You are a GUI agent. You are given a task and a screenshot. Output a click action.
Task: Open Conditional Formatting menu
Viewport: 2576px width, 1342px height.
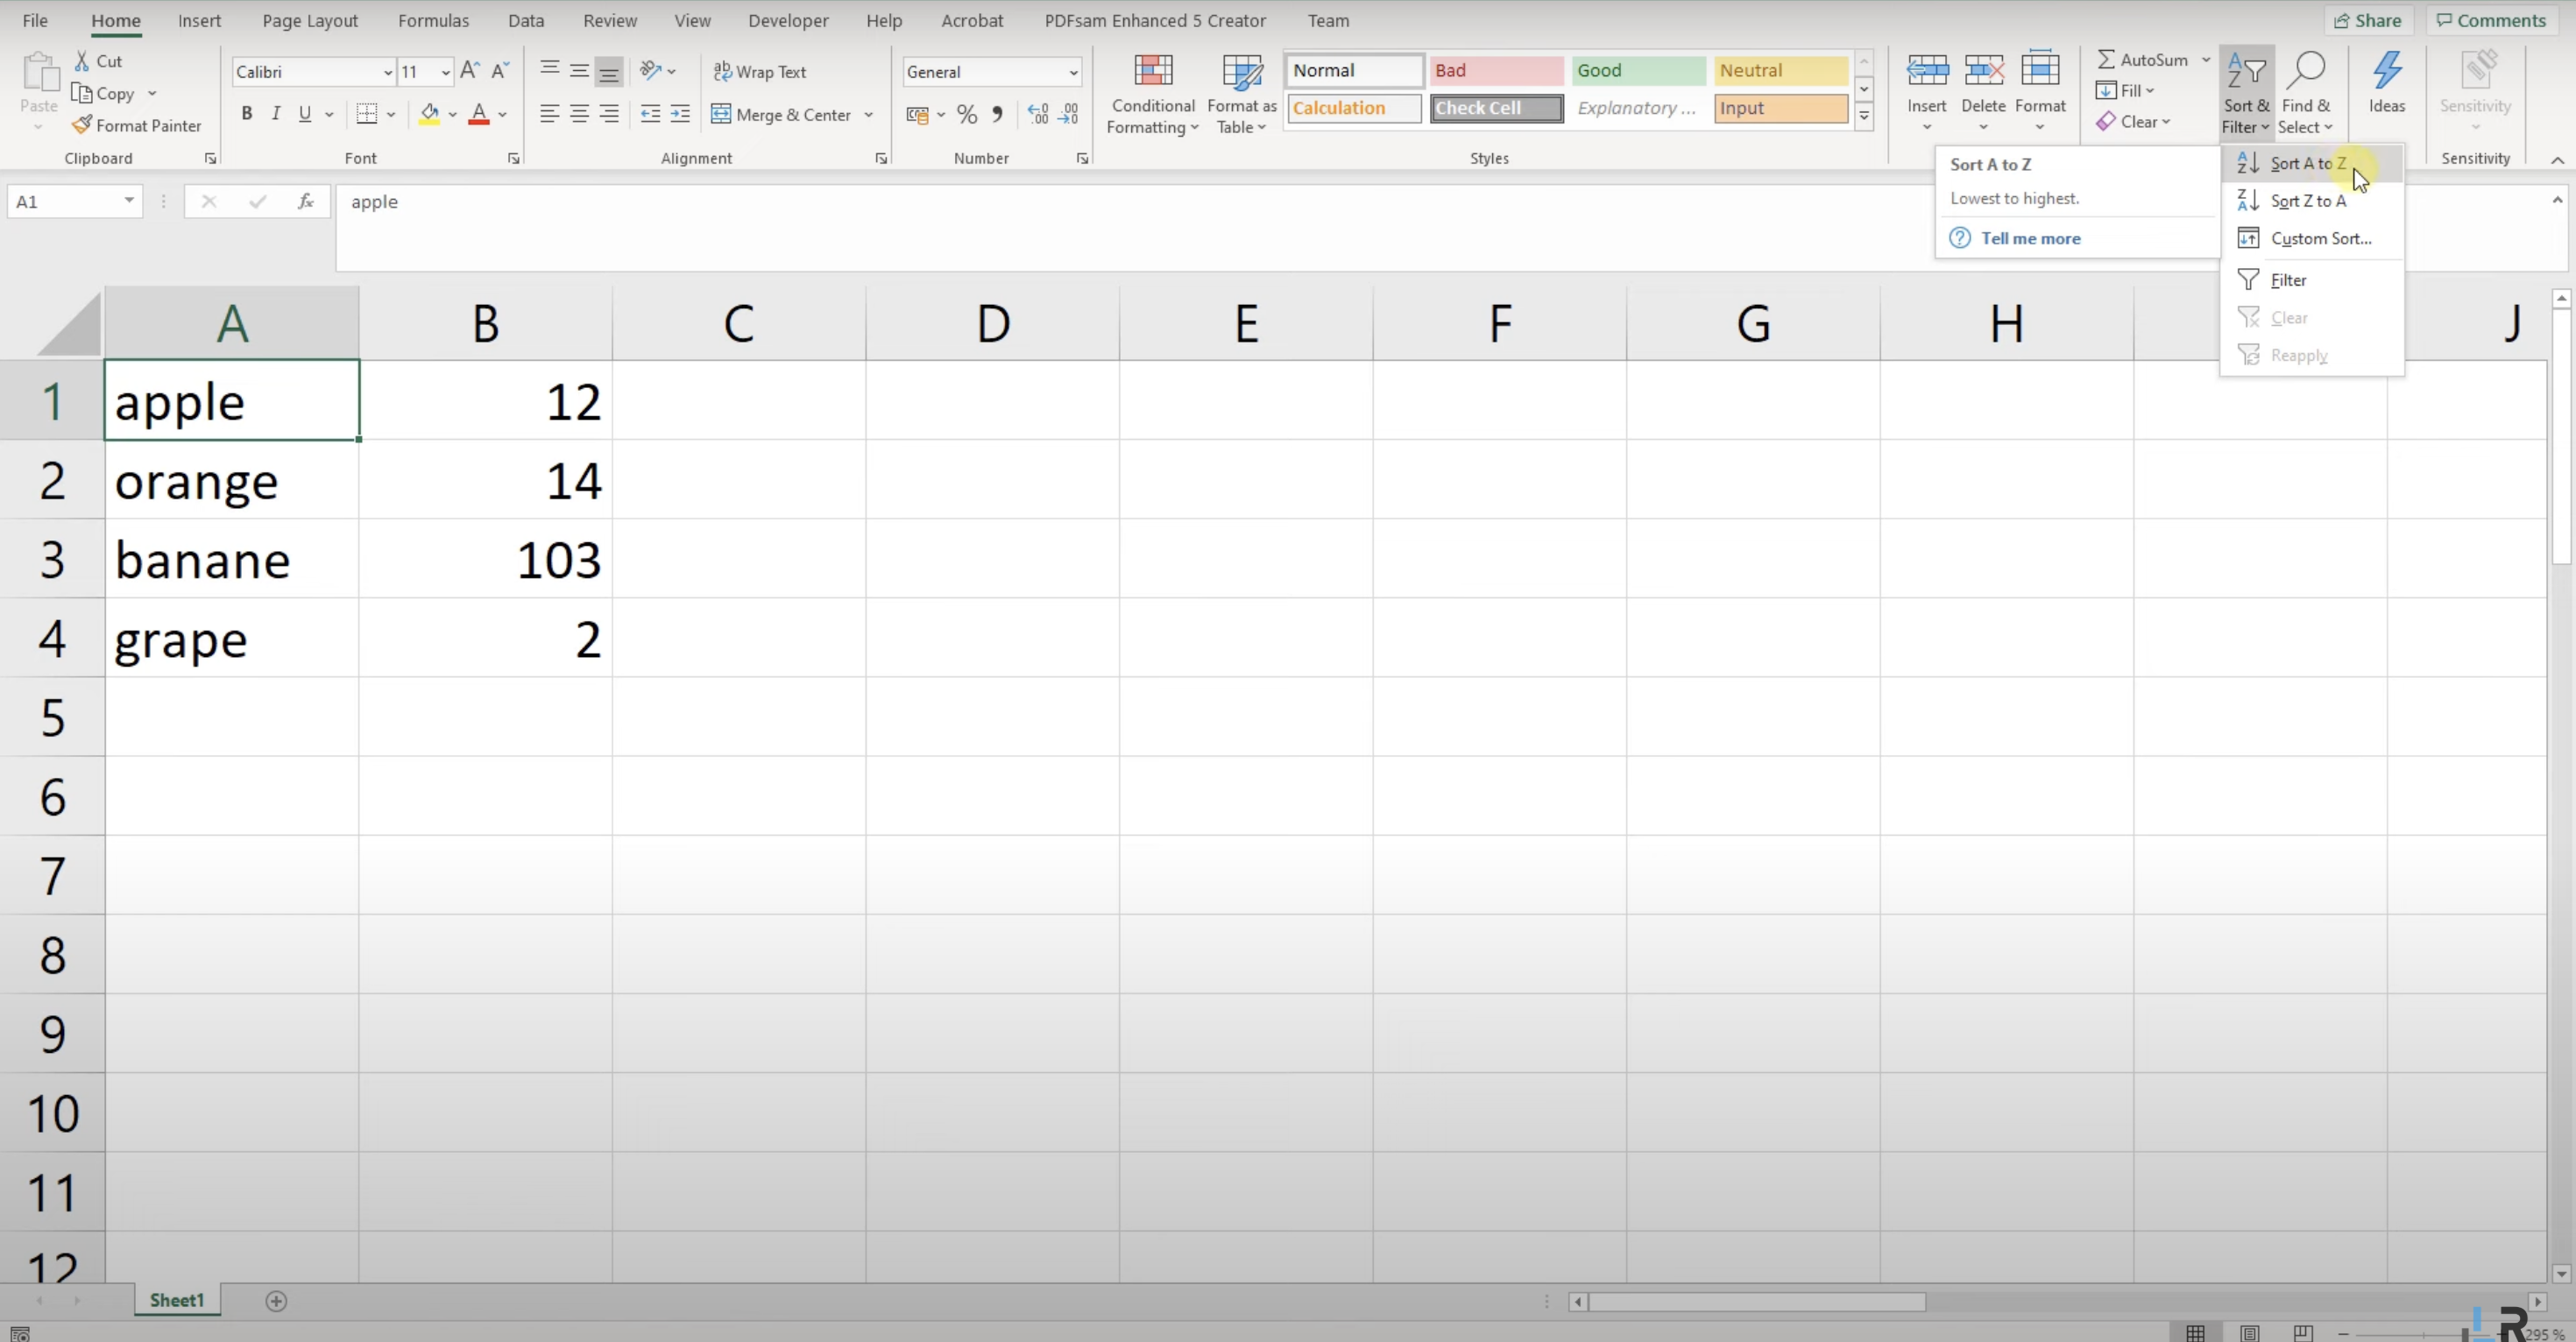pyautogui.click(x=1152, y=94)
